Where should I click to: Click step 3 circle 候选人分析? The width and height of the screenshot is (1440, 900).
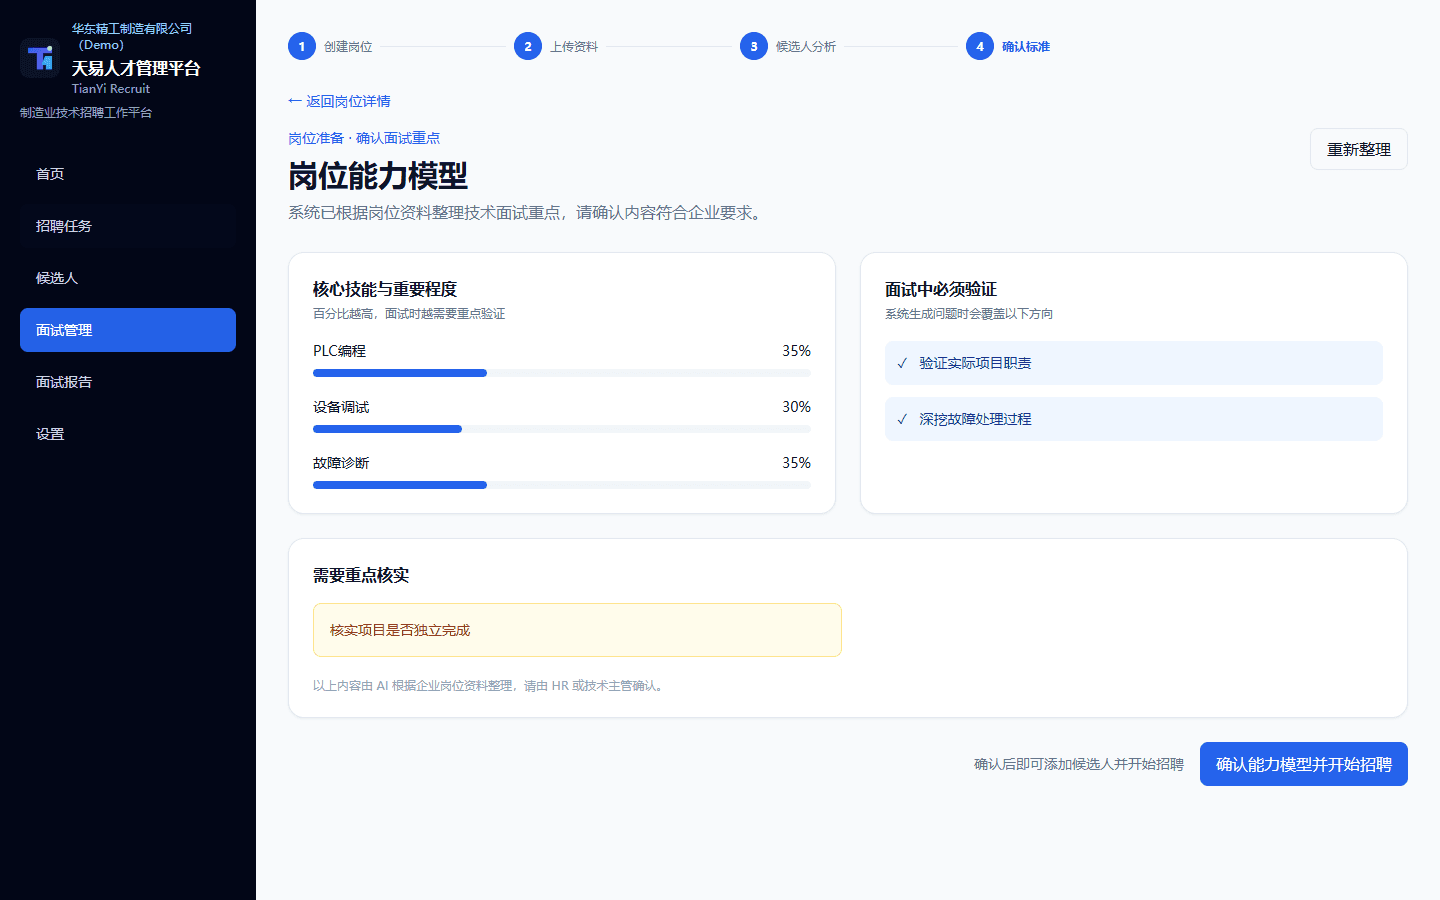pyautogui.click(x=754, y=46)
